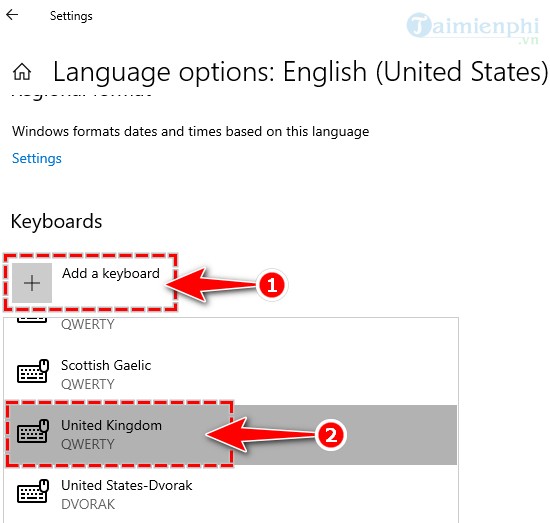Screen dimensions: 550x523
Task: Choose United Kingdom QWERTY from the list
Action: [231, 435]
